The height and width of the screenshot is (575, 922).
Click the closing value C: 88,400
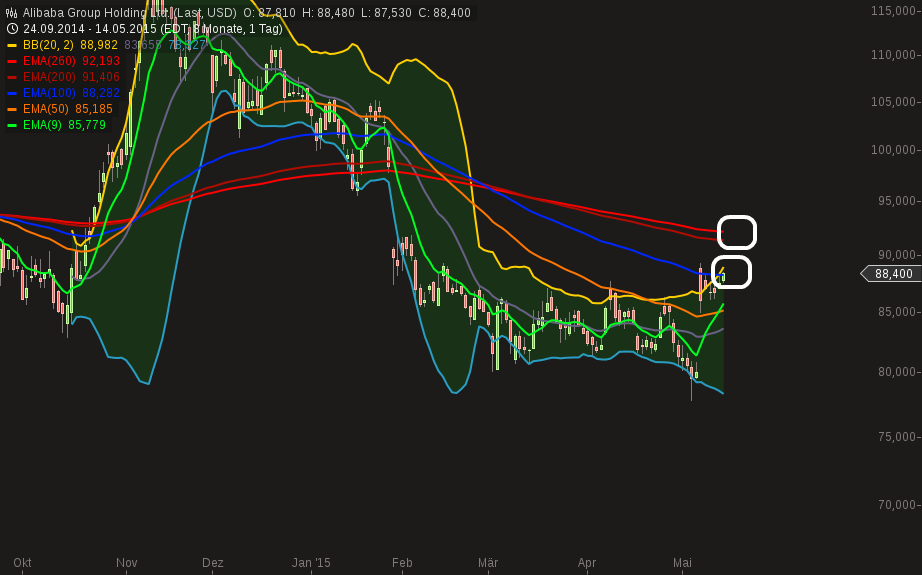[445, 12]
